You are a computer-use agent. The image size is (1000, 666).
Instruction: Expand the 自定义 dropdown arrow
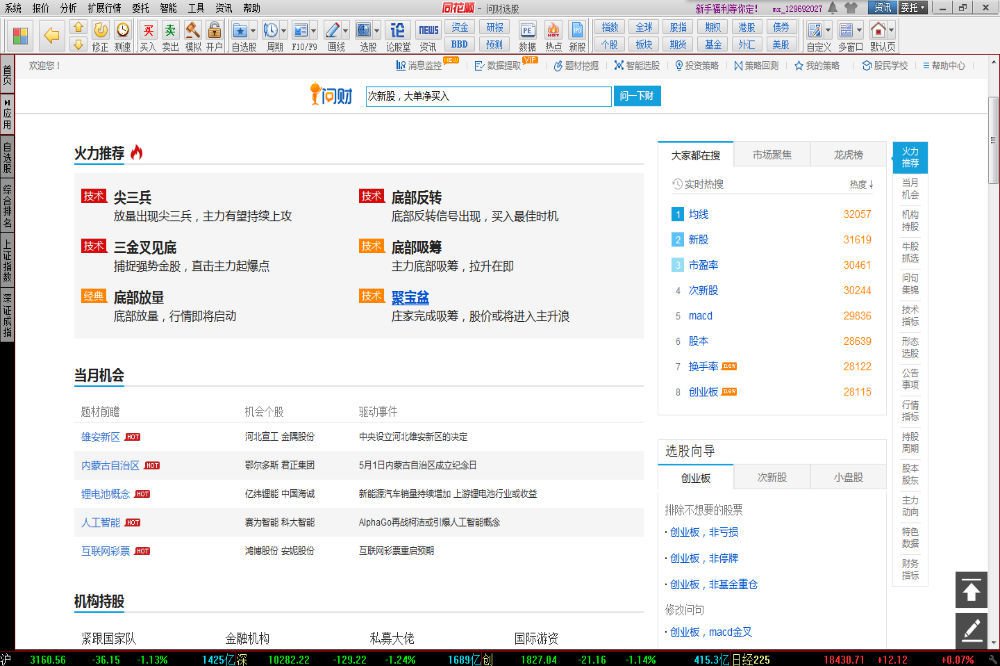pyautogui.click(x=828, y=30)
